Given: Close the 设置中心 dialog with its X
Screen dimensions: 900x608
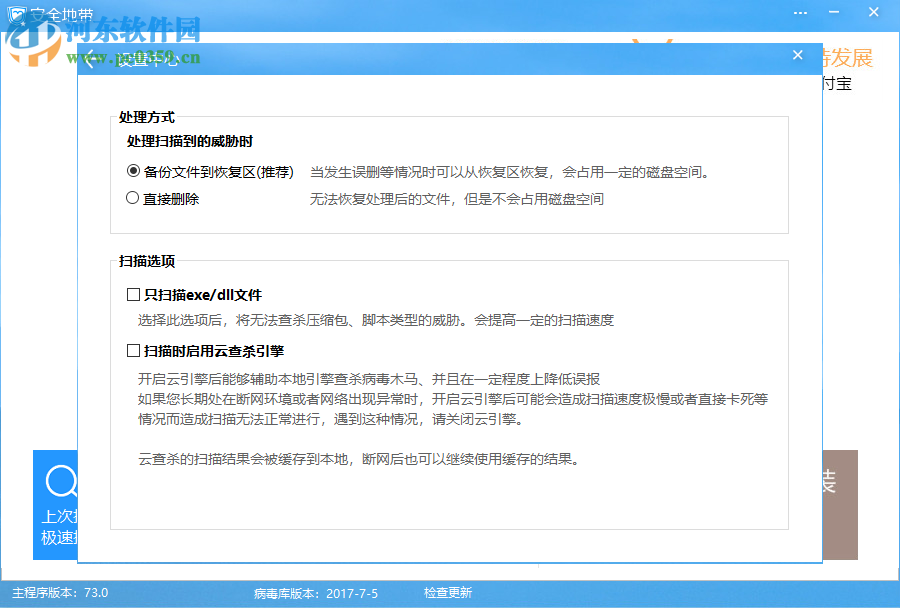Looking at the screenshot, I should [x=797, y=56].
